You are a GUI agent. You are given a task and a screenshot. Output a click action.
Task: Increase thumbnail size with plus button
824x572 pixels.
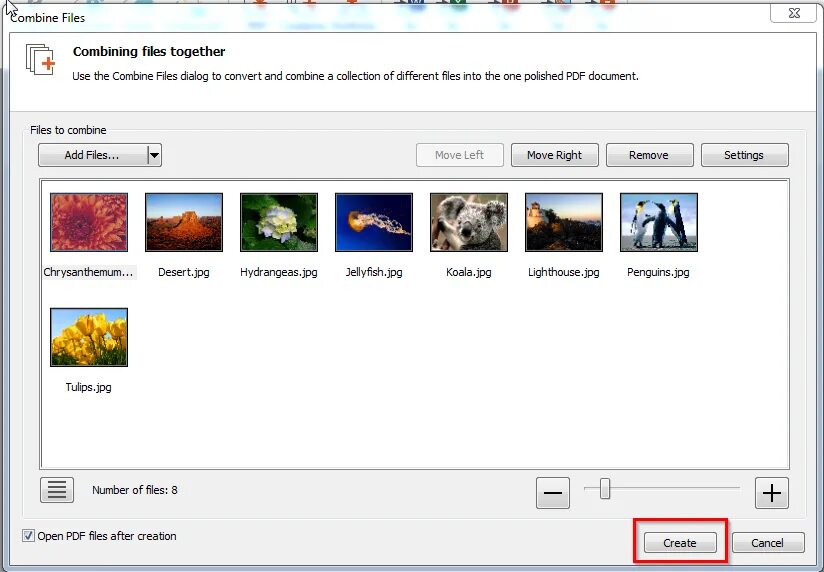tap(771, 493)
